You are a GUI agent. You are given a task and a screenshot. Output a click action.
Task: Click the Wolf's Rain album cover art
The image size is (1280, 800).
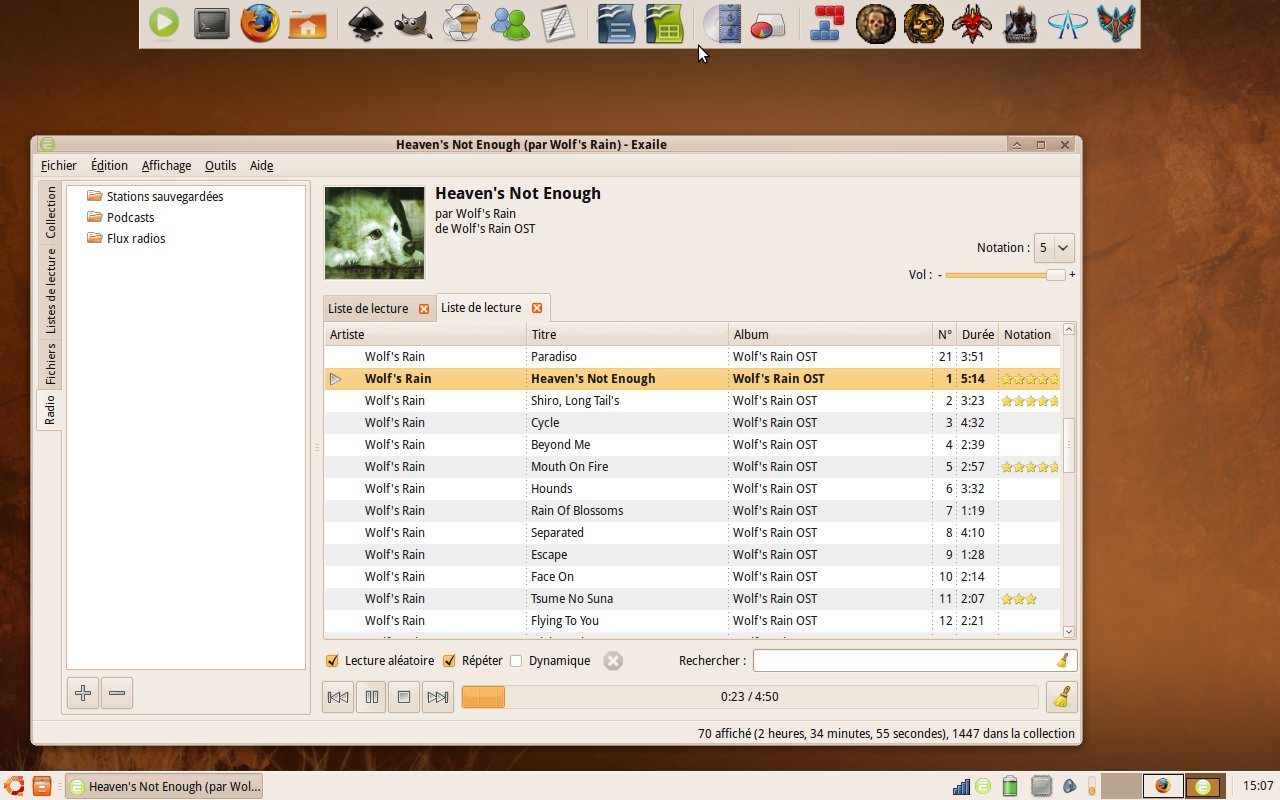click(x=375, y=233)
